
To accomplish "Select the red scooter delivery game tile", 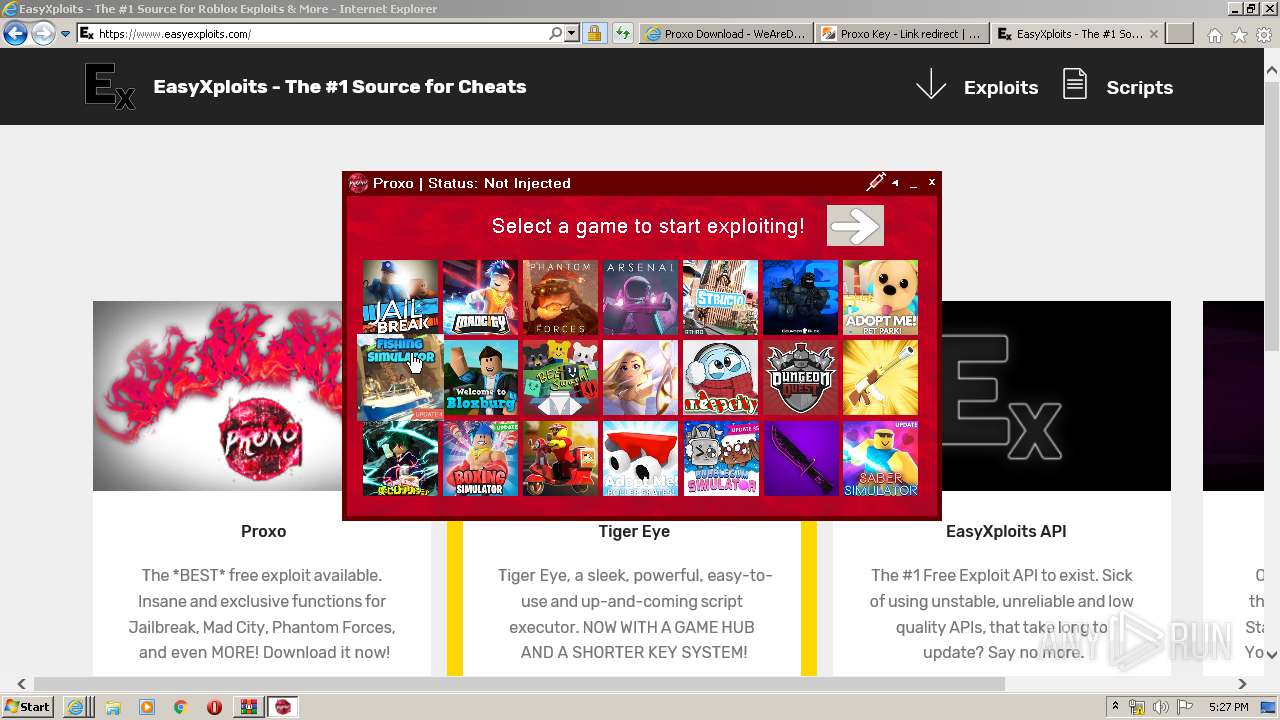I will [x=560, y=457].
